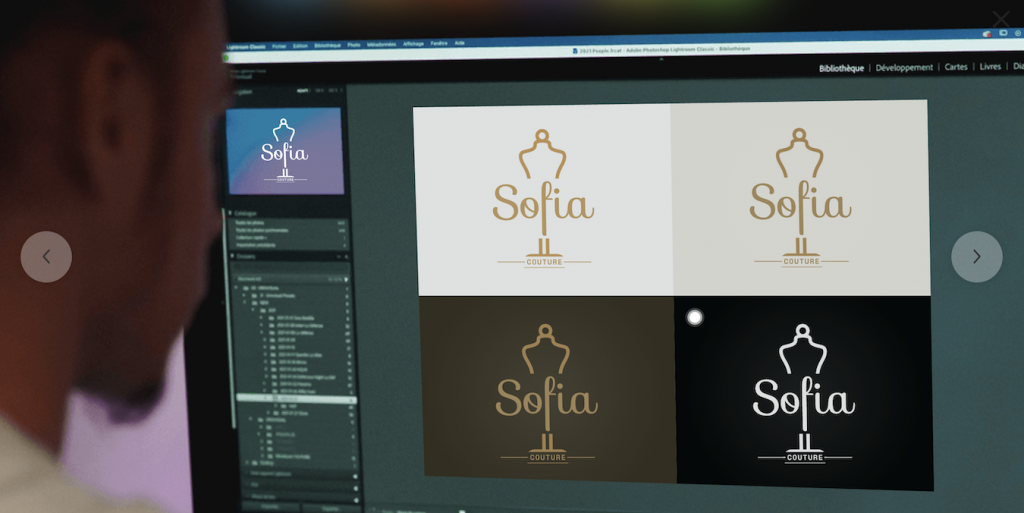Close the lightbox with the X icon
This screenshot has height=513, width=1024.
pos(1000,19)
